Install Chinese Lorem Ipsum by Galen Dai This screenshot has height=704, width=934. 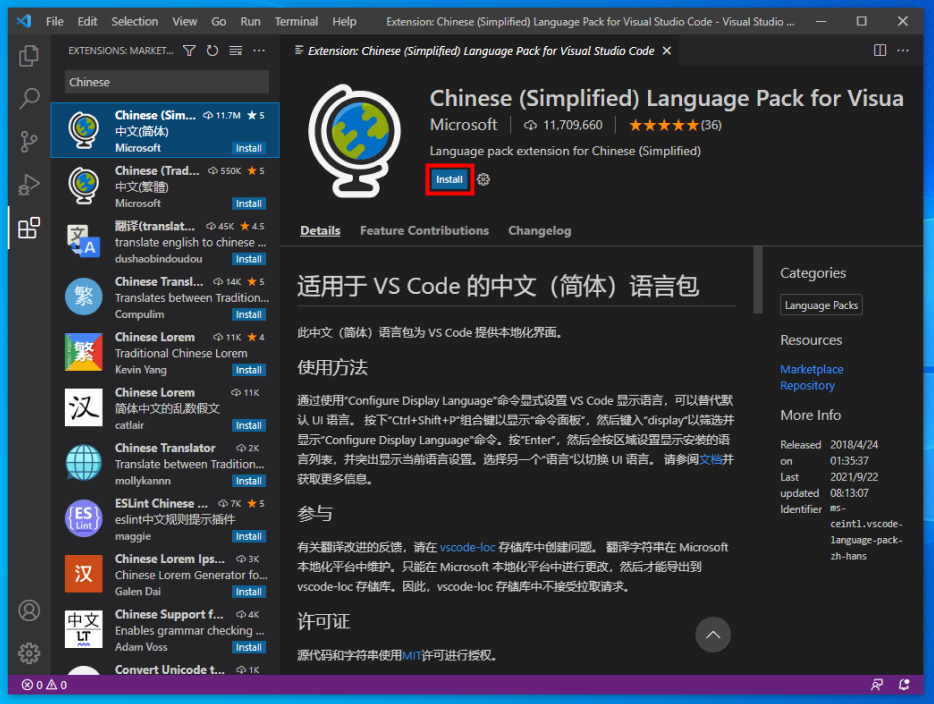click(248, 591)
